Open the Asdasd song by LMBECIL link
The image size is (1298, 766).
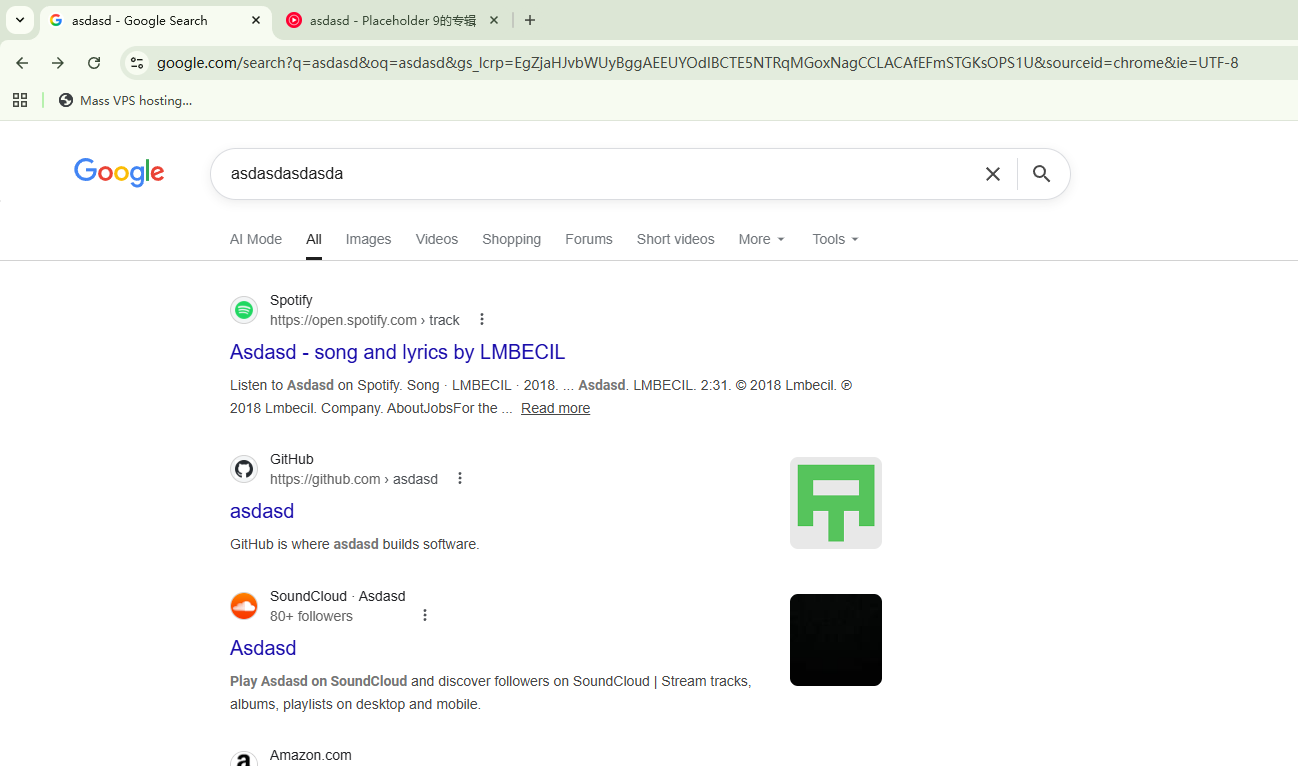(397, 352)
